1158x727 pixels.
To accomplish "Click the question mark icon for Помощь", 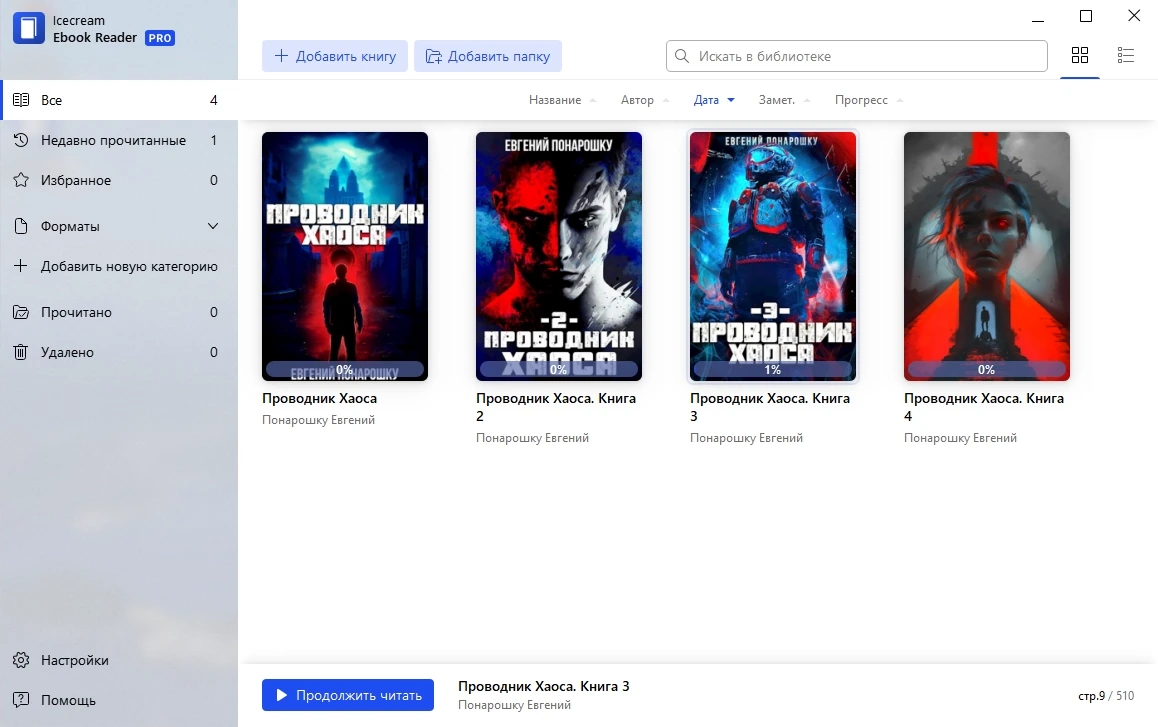I will 21,700.
